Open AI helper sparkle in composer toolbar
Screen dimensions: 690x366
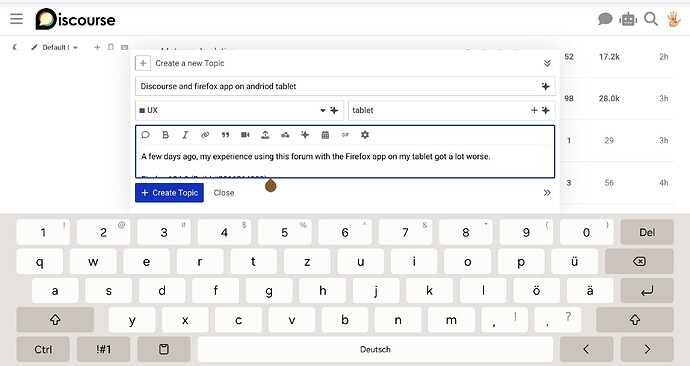pyautogui.click(x=305, y=135)
